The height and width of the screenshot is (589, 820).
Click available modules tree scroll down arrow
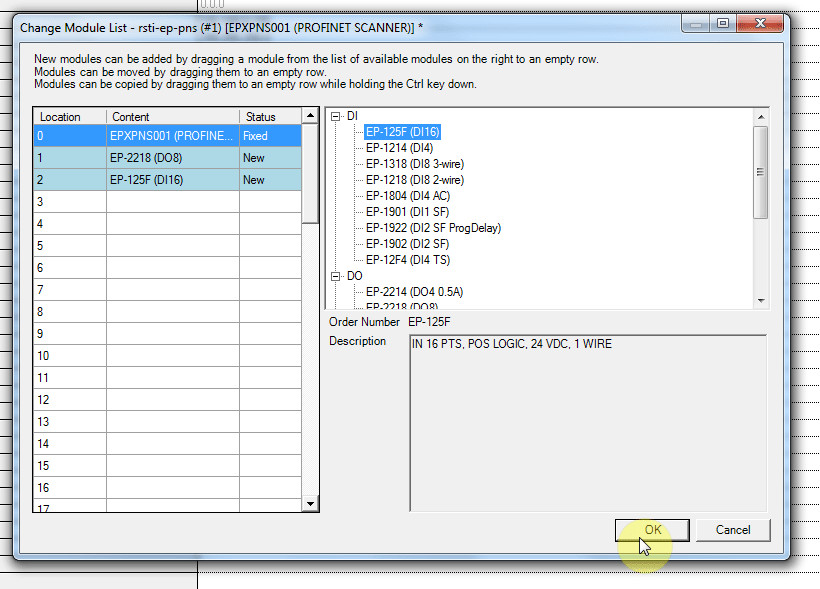point(761,301)
